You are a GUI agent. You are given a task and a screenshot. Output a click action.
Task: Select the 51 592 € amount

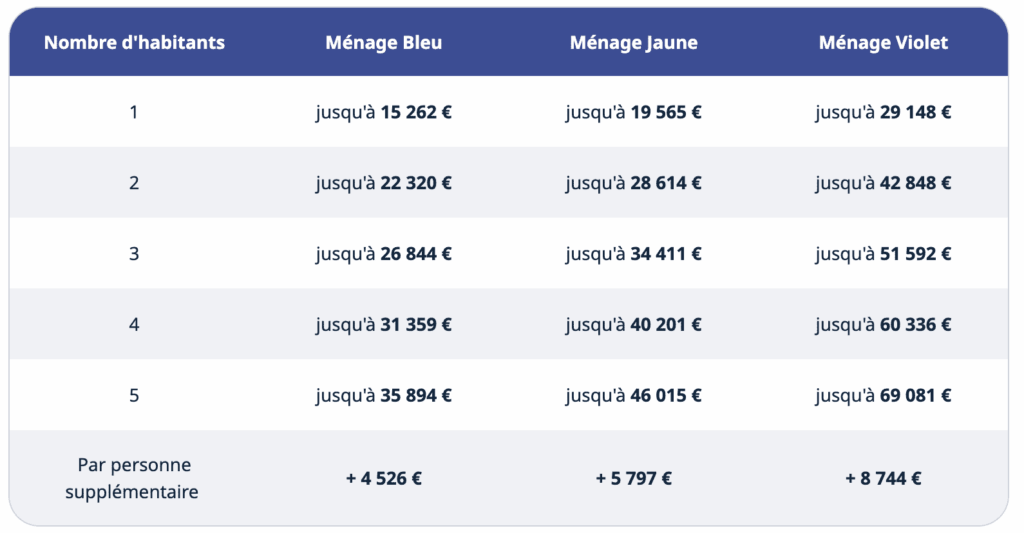(915, 254)
